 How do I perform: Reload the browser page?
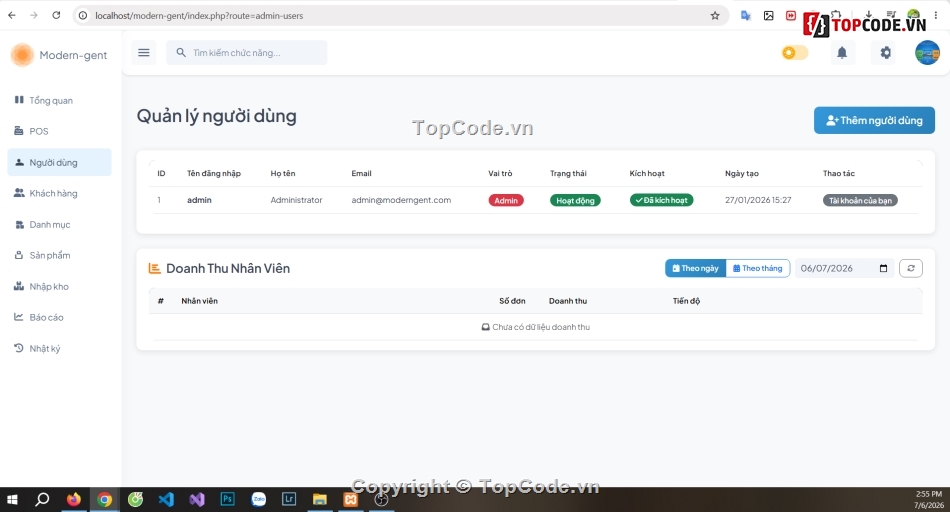point(56,15)
